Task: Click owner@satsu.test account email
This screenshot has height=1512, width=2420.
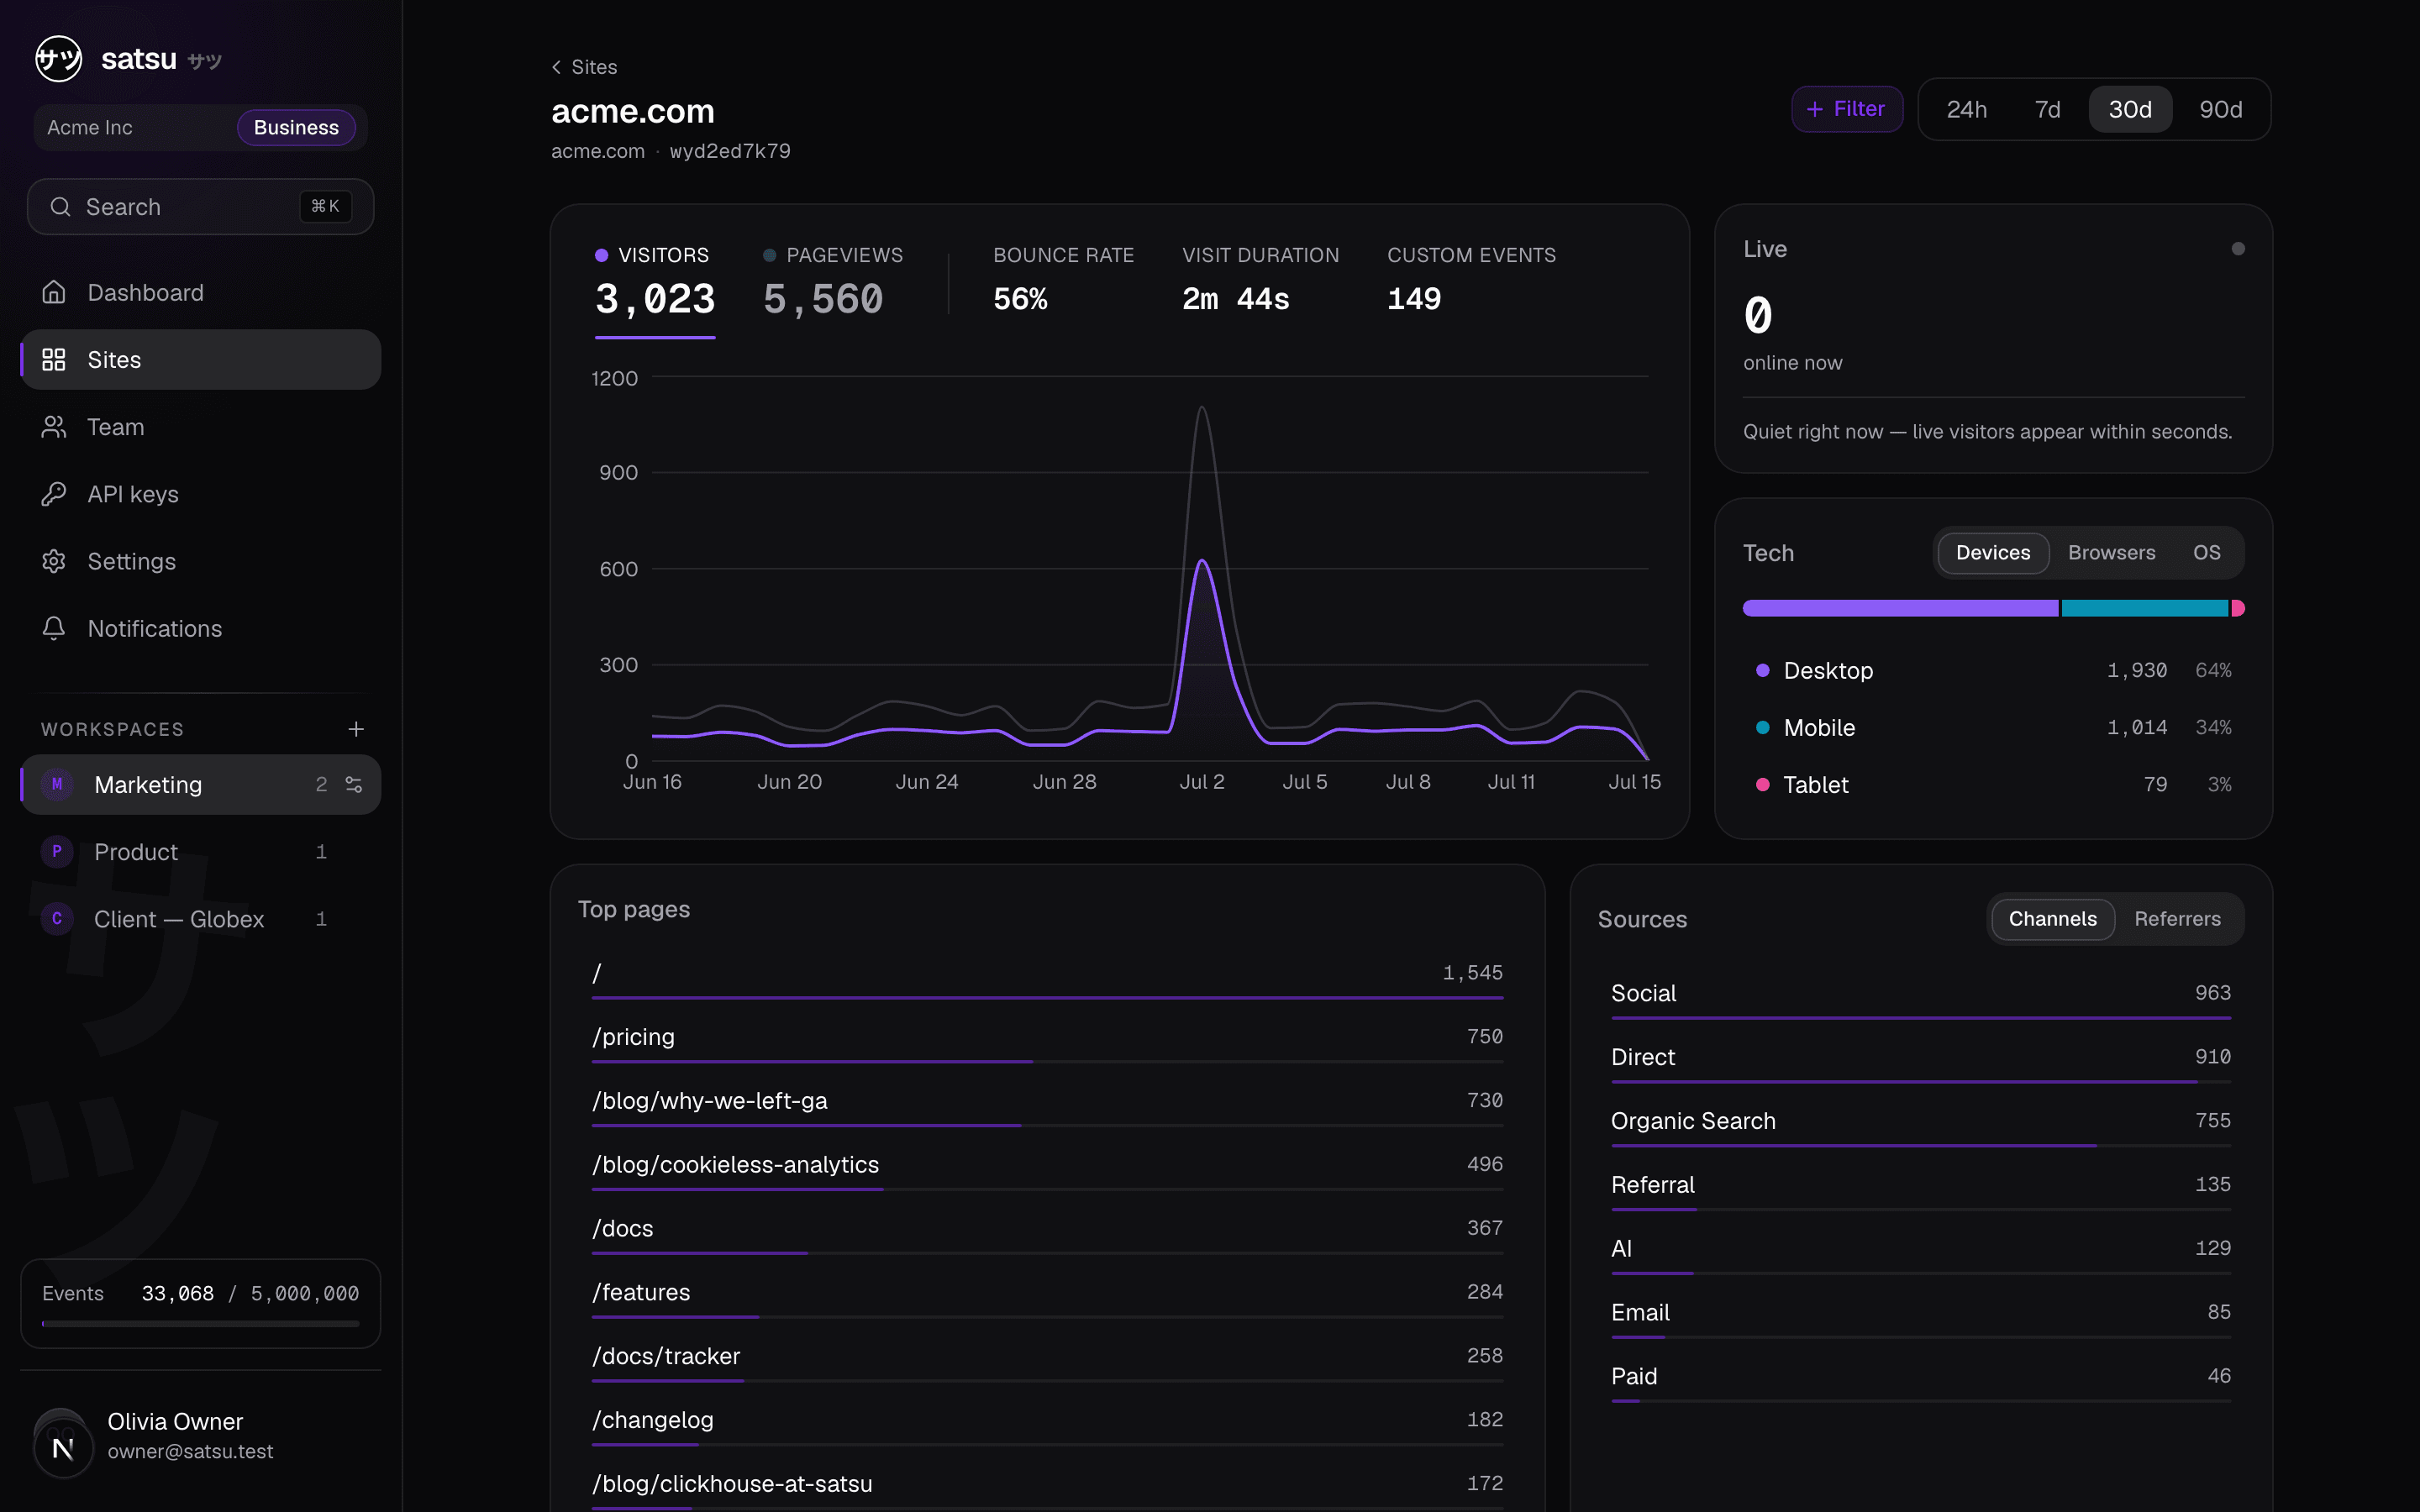Action: tap(190, 1451)
